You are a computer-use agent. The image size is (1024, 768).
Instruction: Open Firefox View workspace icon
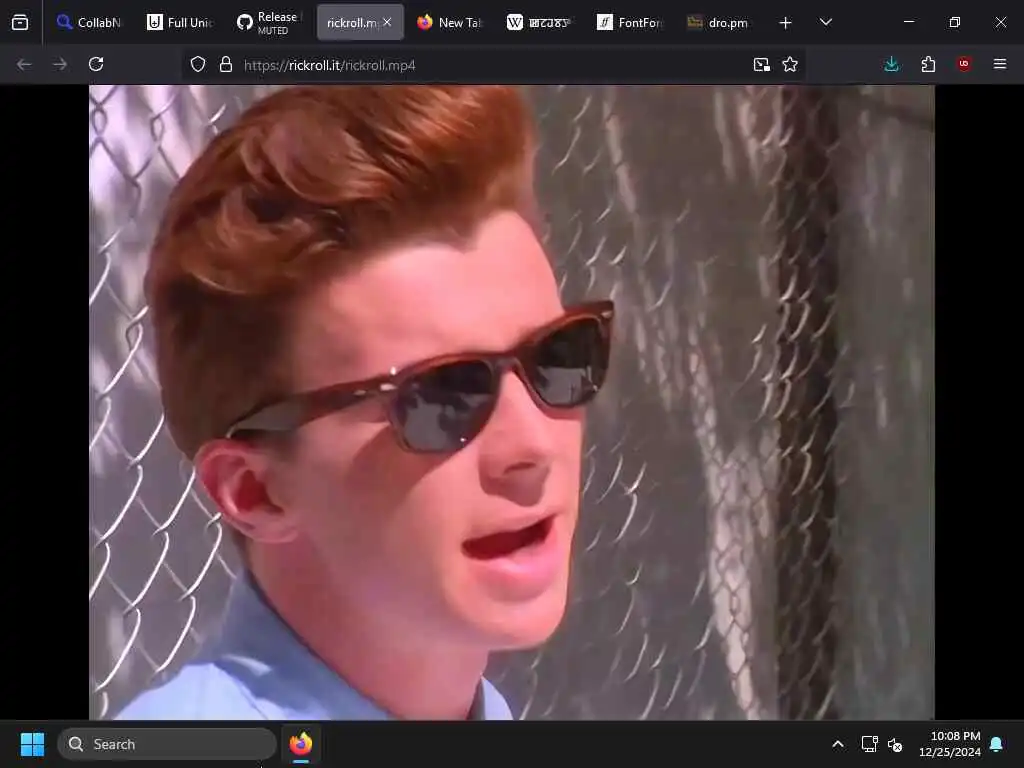pos(20,23)
